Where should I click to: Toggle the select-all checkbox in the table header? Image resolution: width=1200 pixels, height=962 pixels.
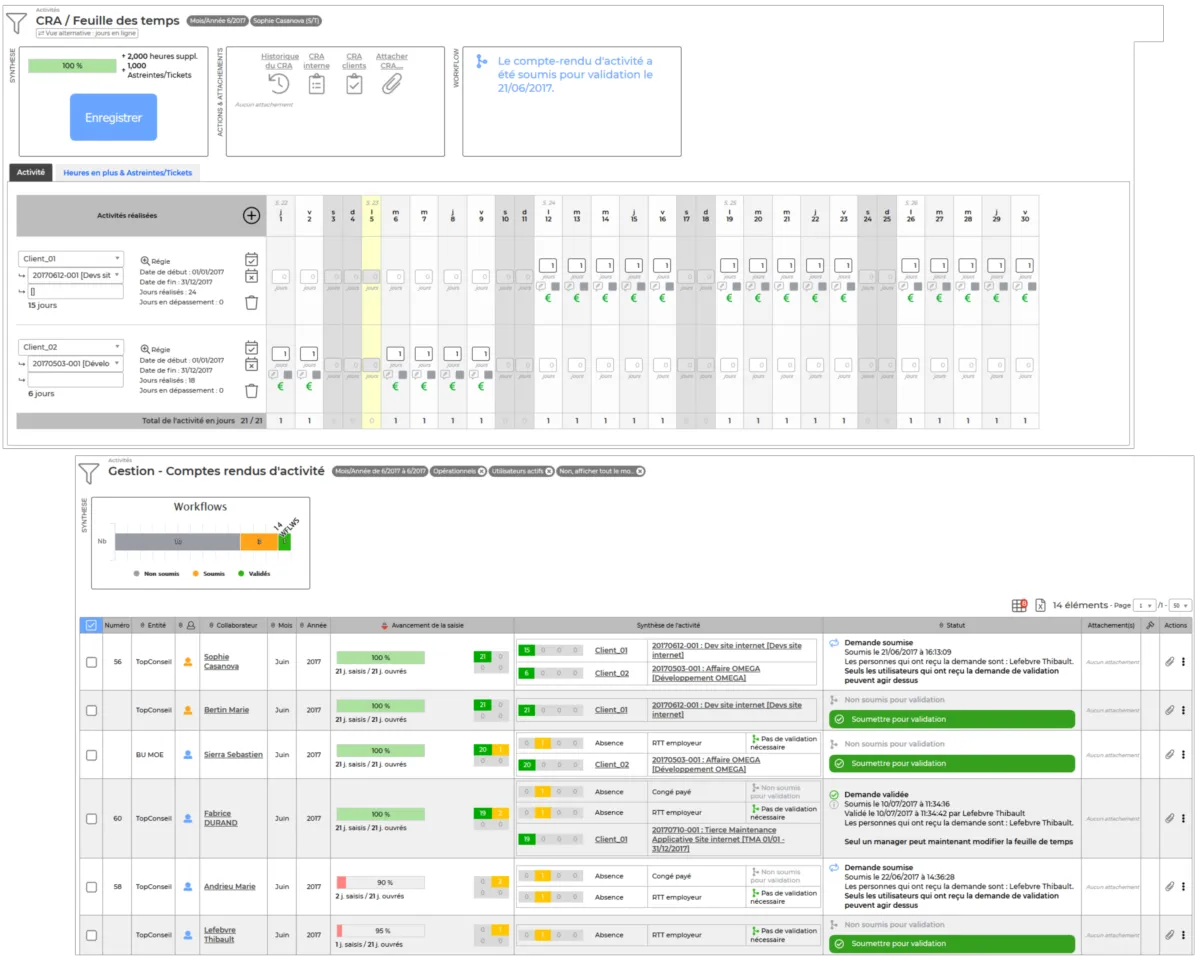pyautogui.click(x=91, y=625)
